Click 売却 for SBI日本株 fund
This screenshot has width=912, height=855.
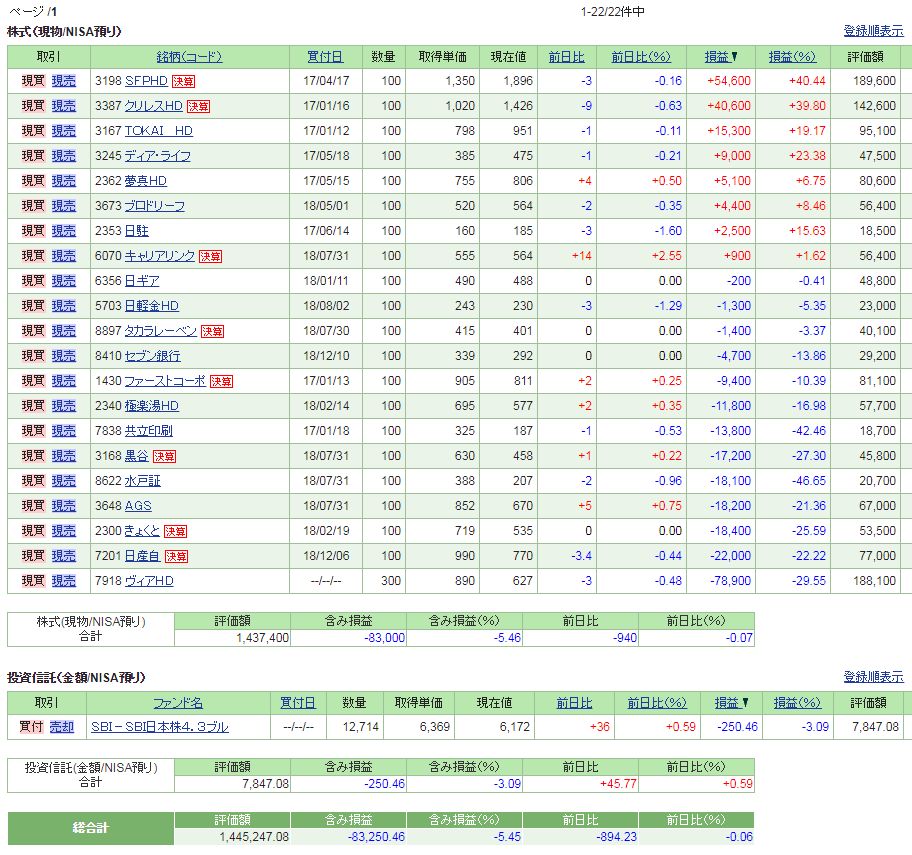pyautogui.click(x=62, y=727)
